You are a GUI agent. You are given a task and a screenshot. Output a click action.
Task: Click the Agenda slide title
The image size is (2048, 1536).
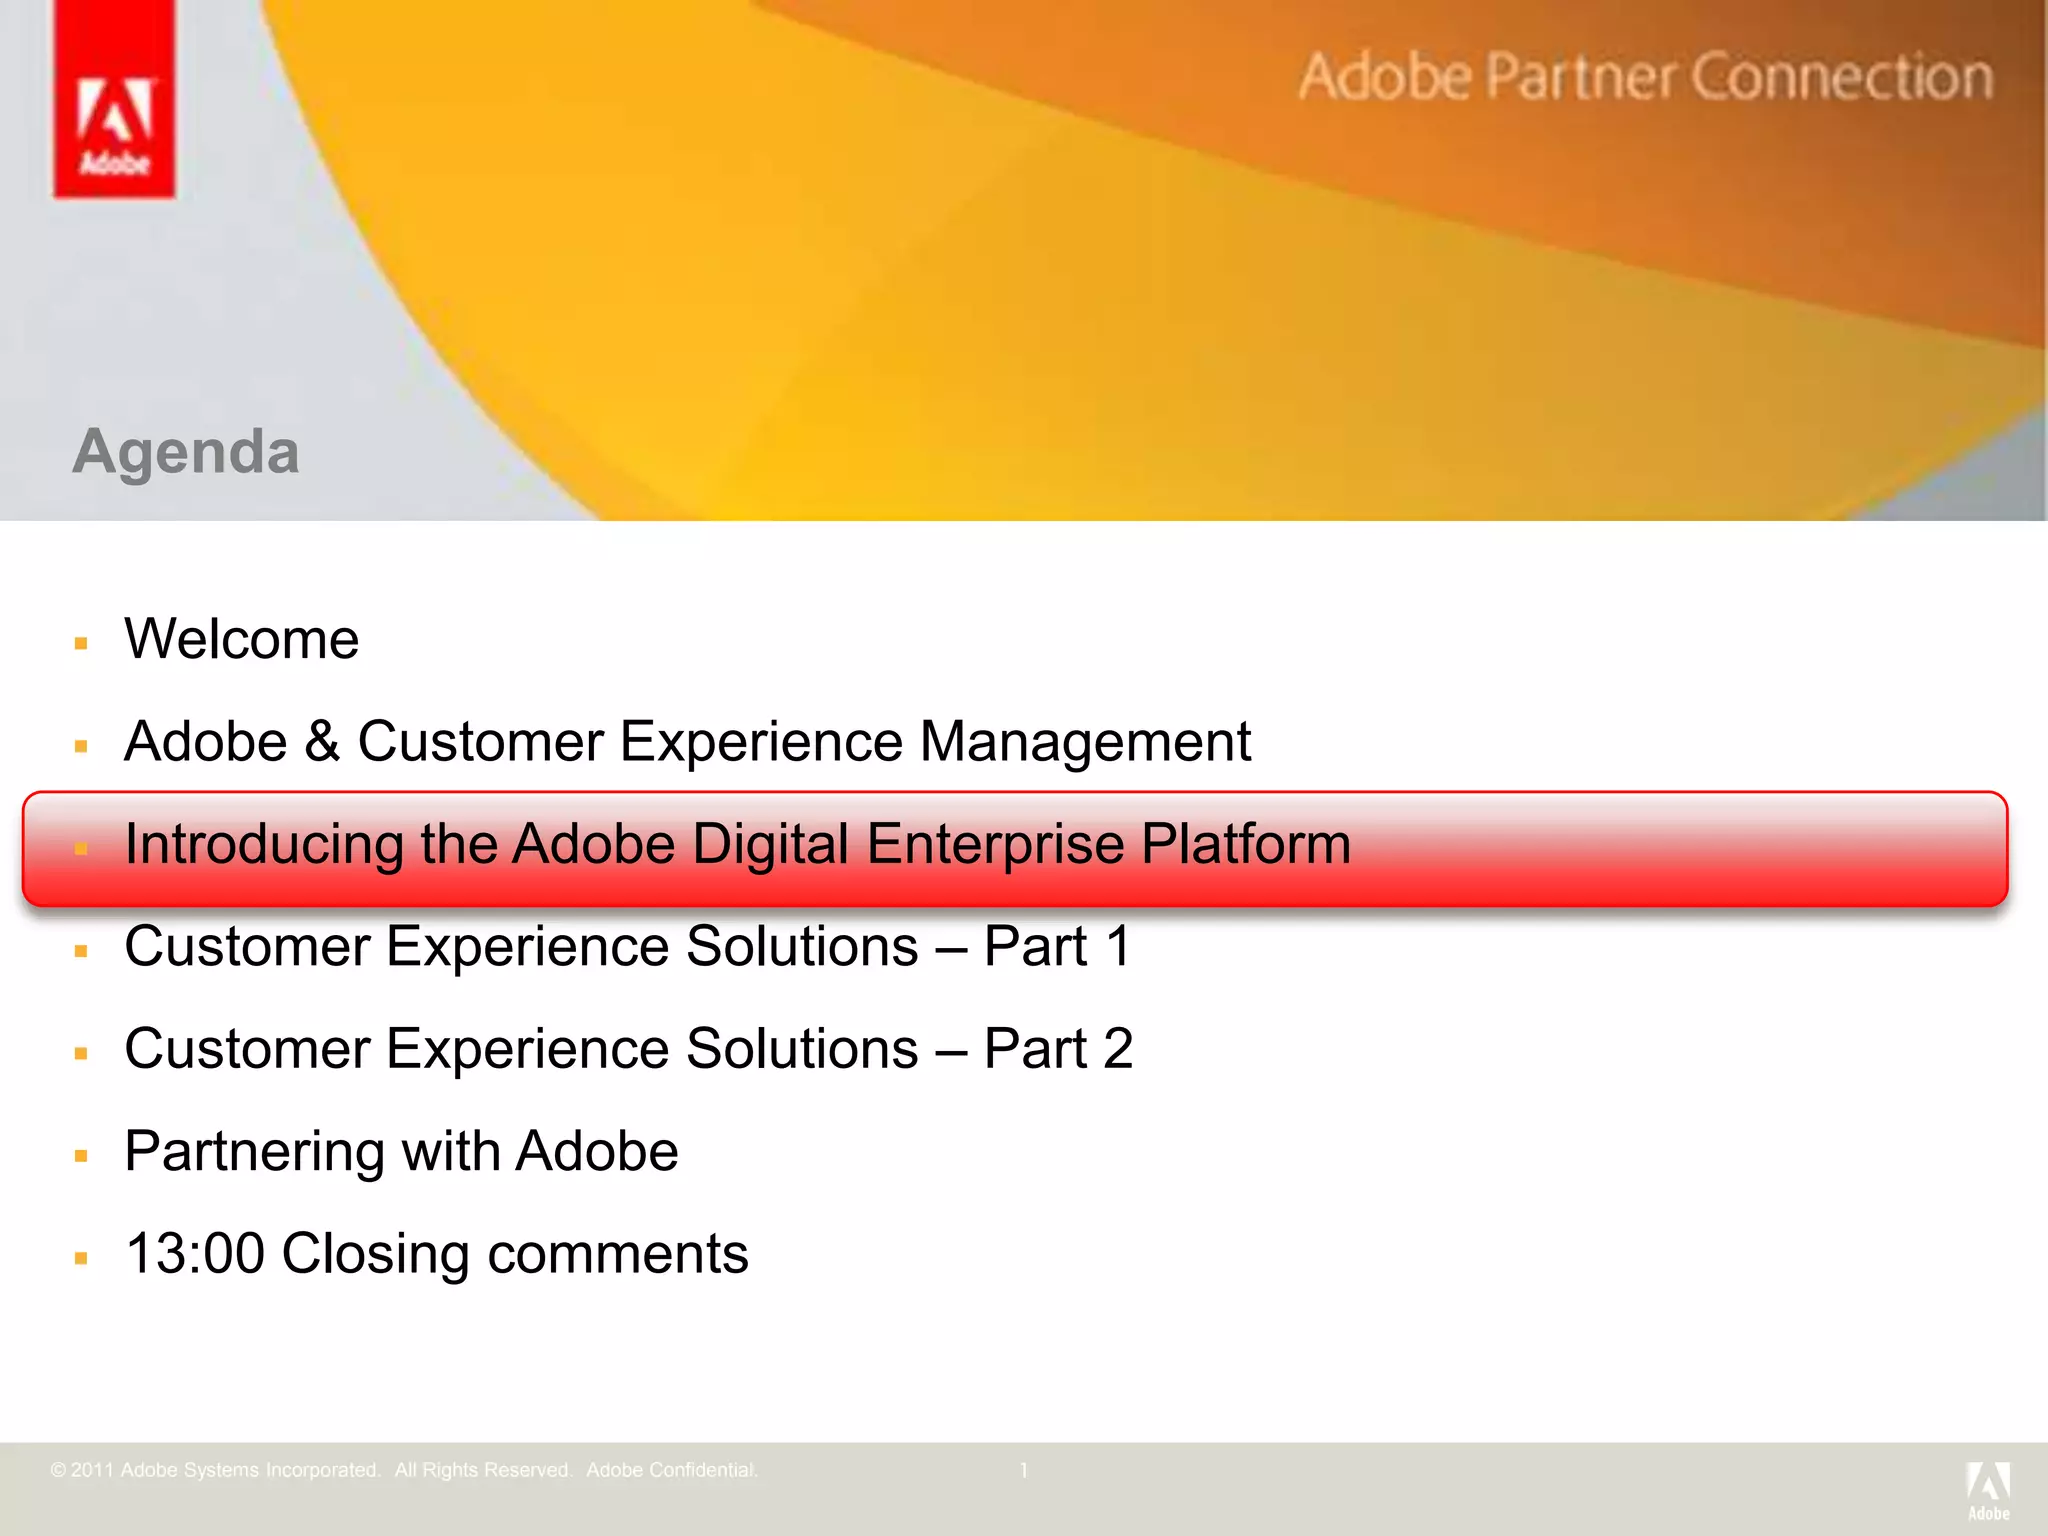pos(186,452)
